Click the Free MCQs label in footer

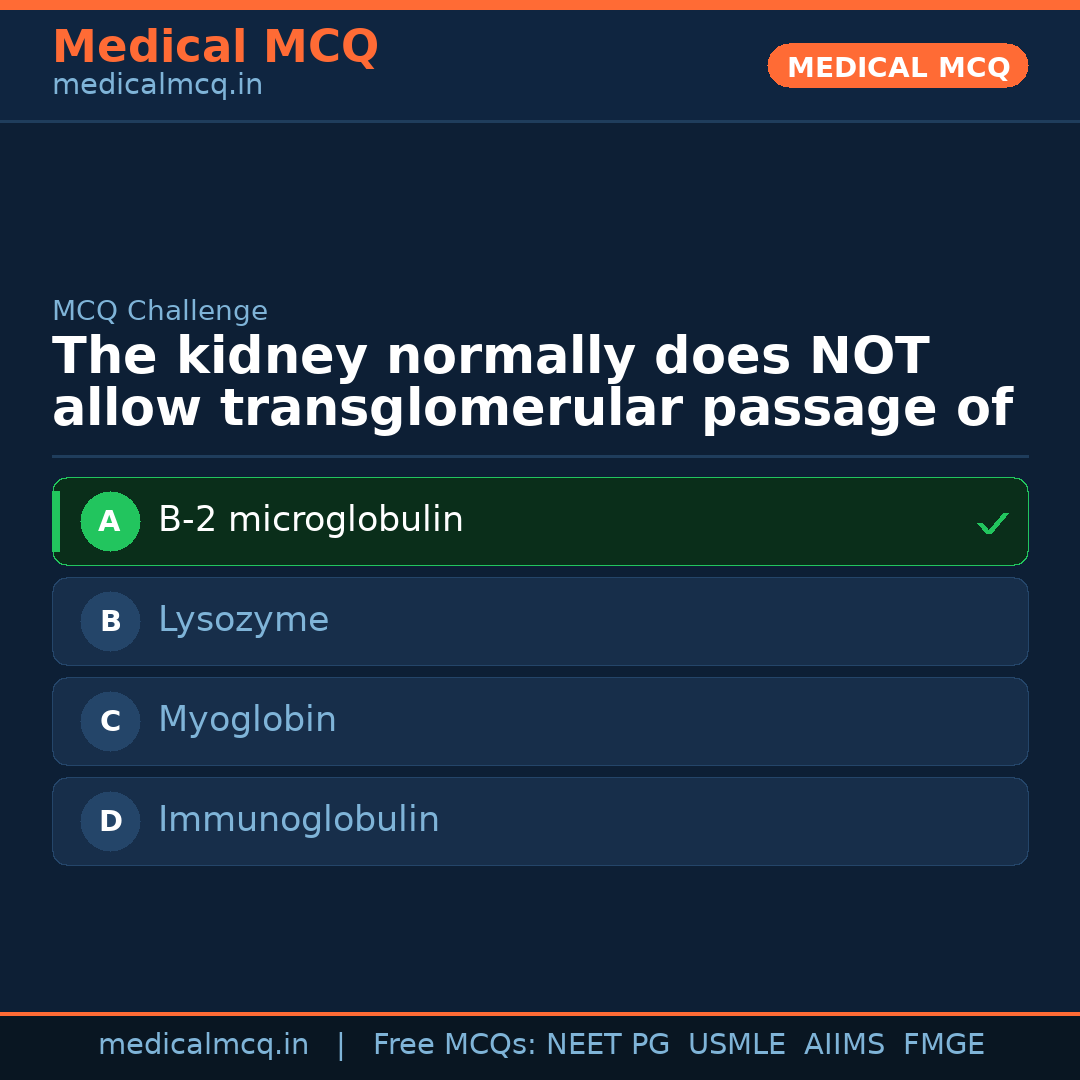(455, 1045)
